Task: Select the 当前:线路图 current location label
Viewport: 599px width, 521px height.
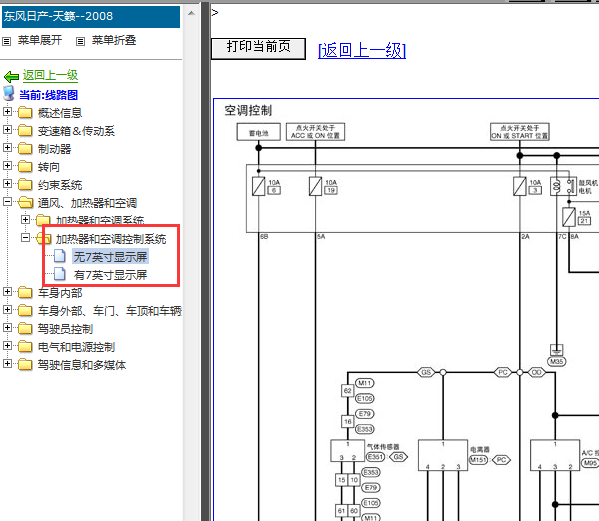Action: [49, 95]
